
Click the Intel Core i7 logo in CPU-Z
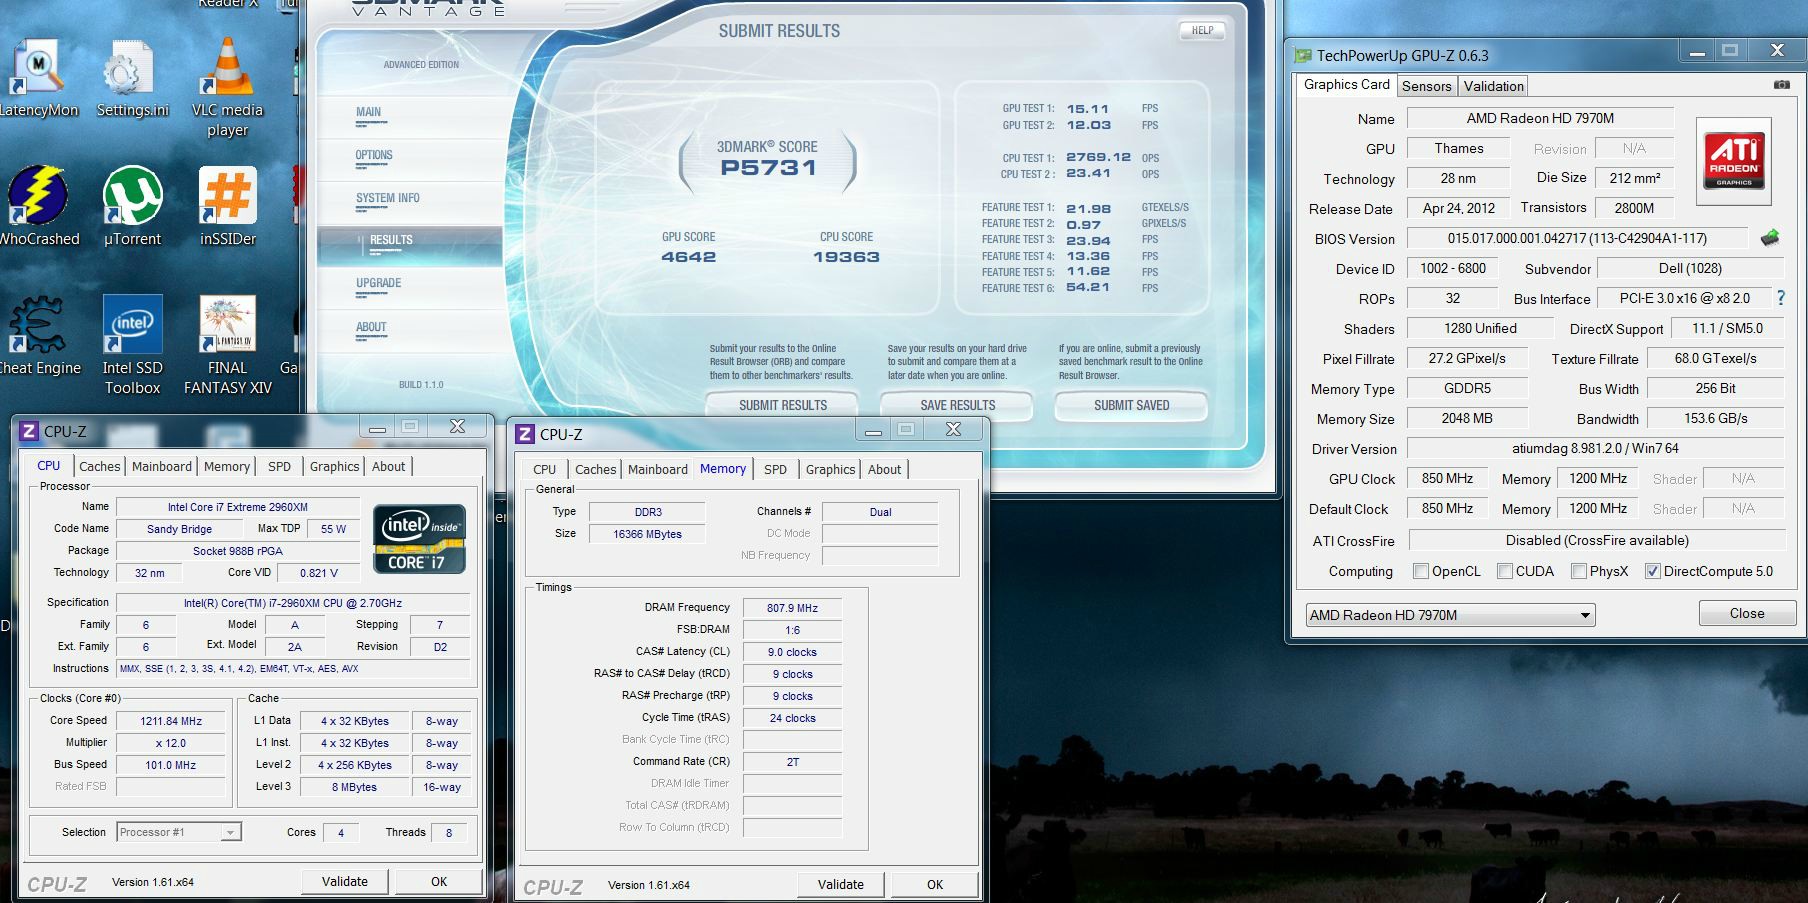(419, 539)
